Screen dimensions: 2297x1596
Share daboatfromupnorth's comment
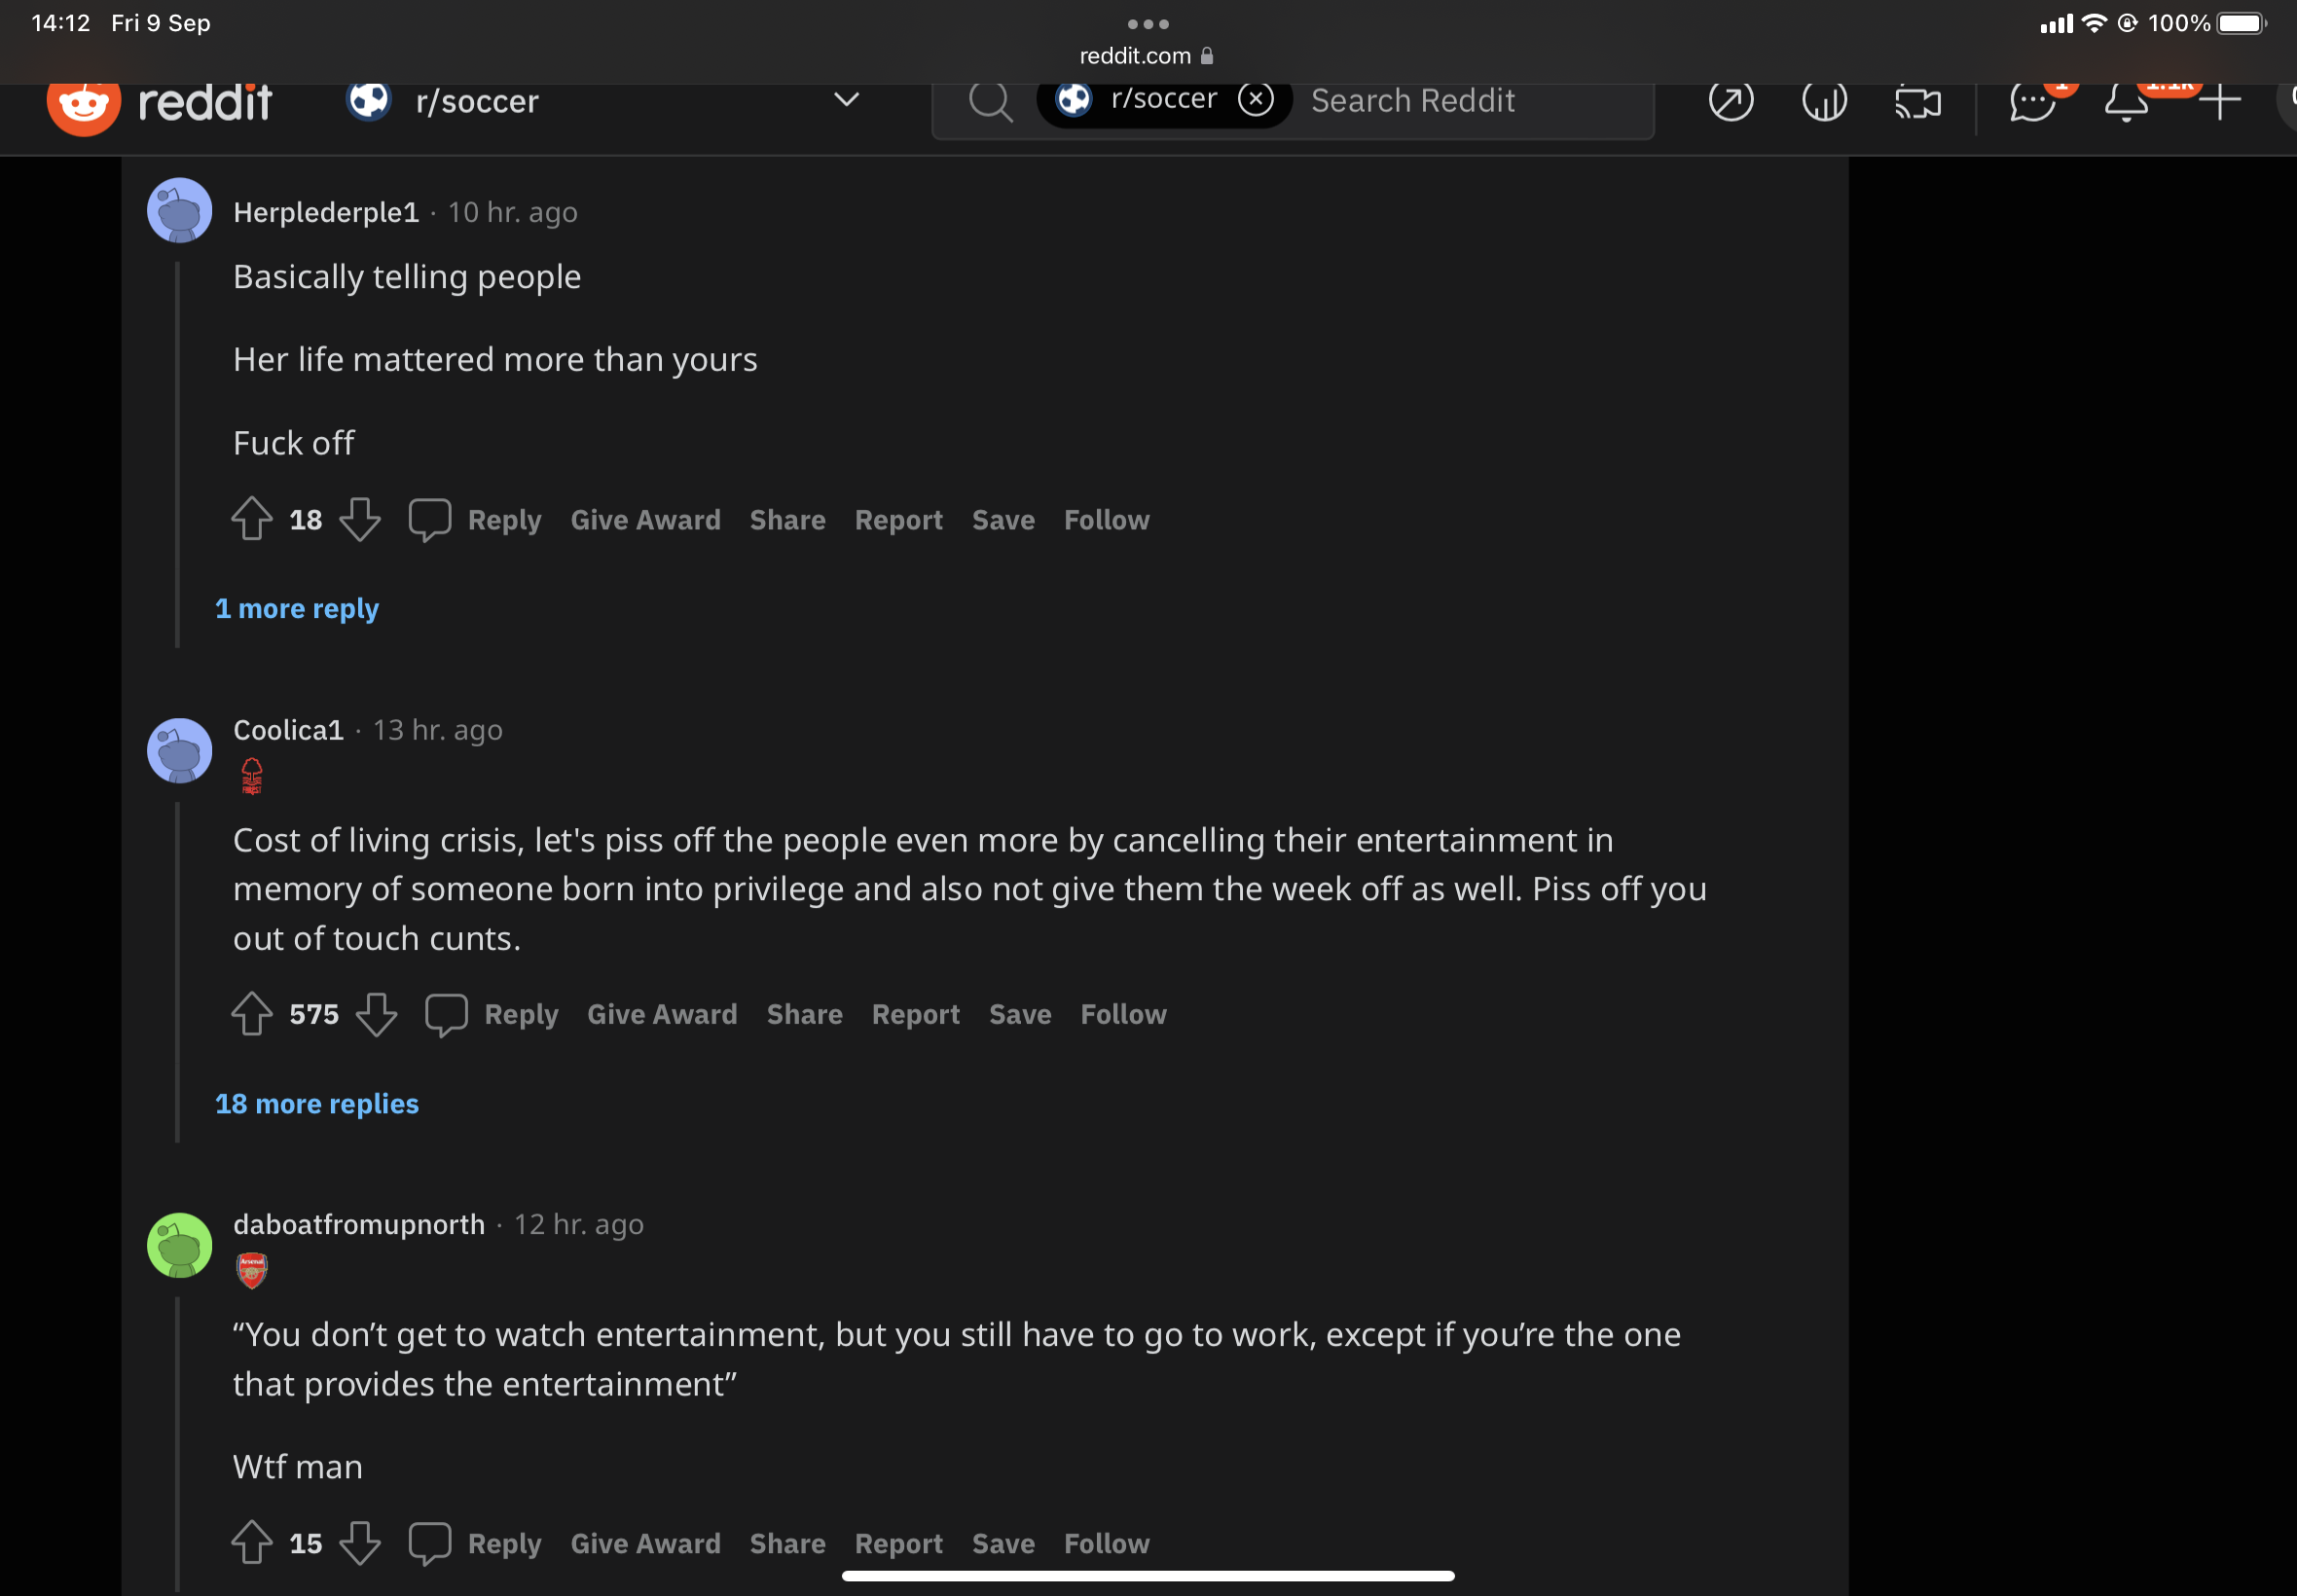787,1543
